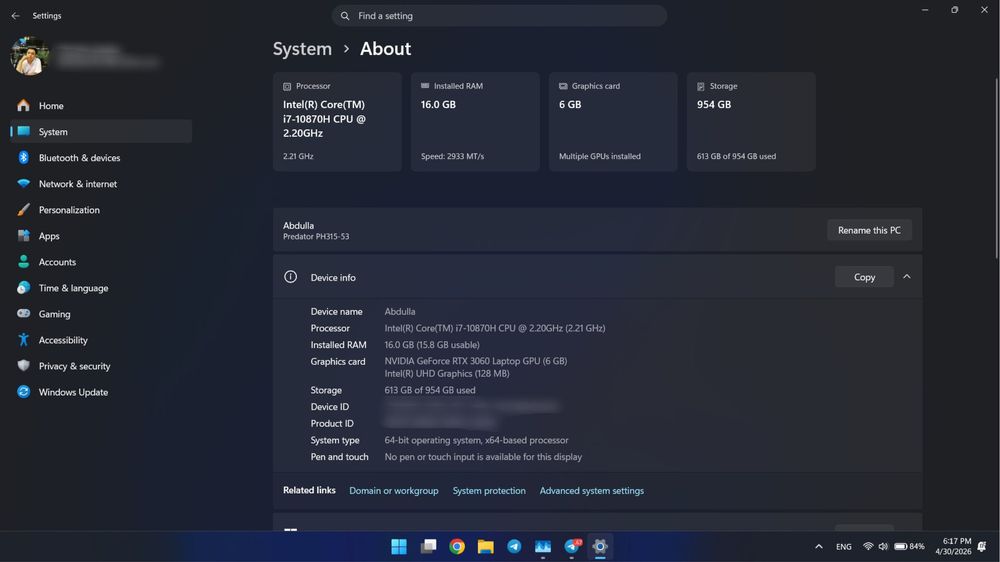1000x562 pixels.
Task: Open Privacy & security settings
Action: (x=101, y=366)
